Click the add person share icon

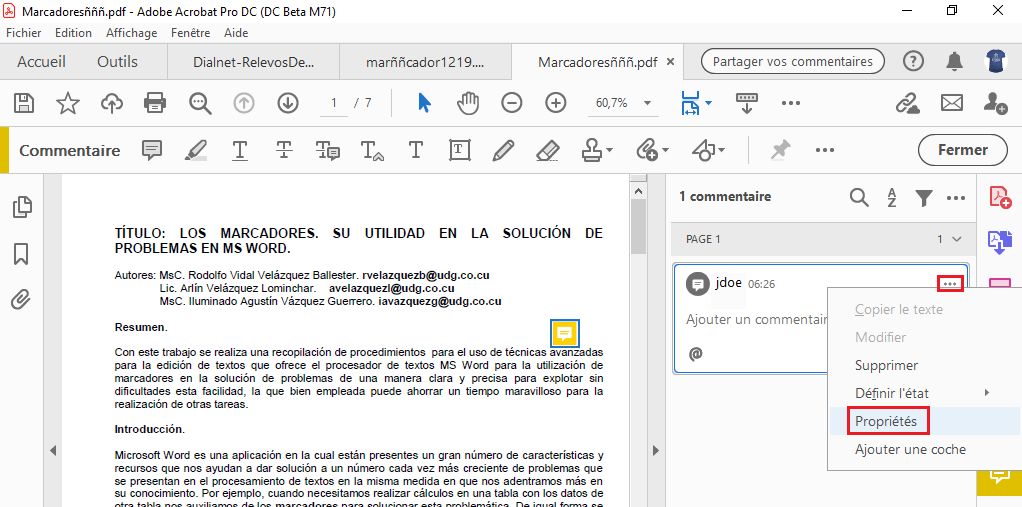[x=995, y=103]
